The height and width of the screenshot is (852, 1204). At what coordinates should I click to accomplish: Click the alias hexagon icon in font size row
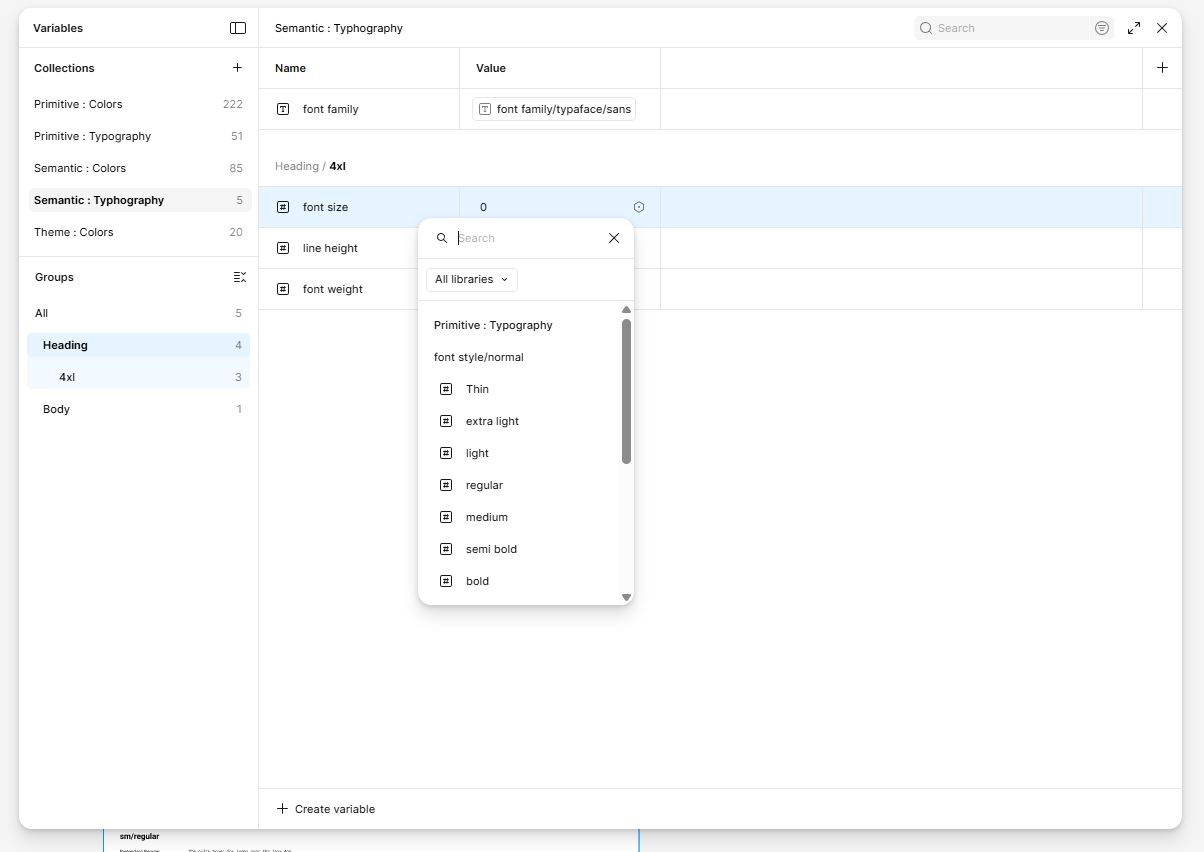coord(639,207)
